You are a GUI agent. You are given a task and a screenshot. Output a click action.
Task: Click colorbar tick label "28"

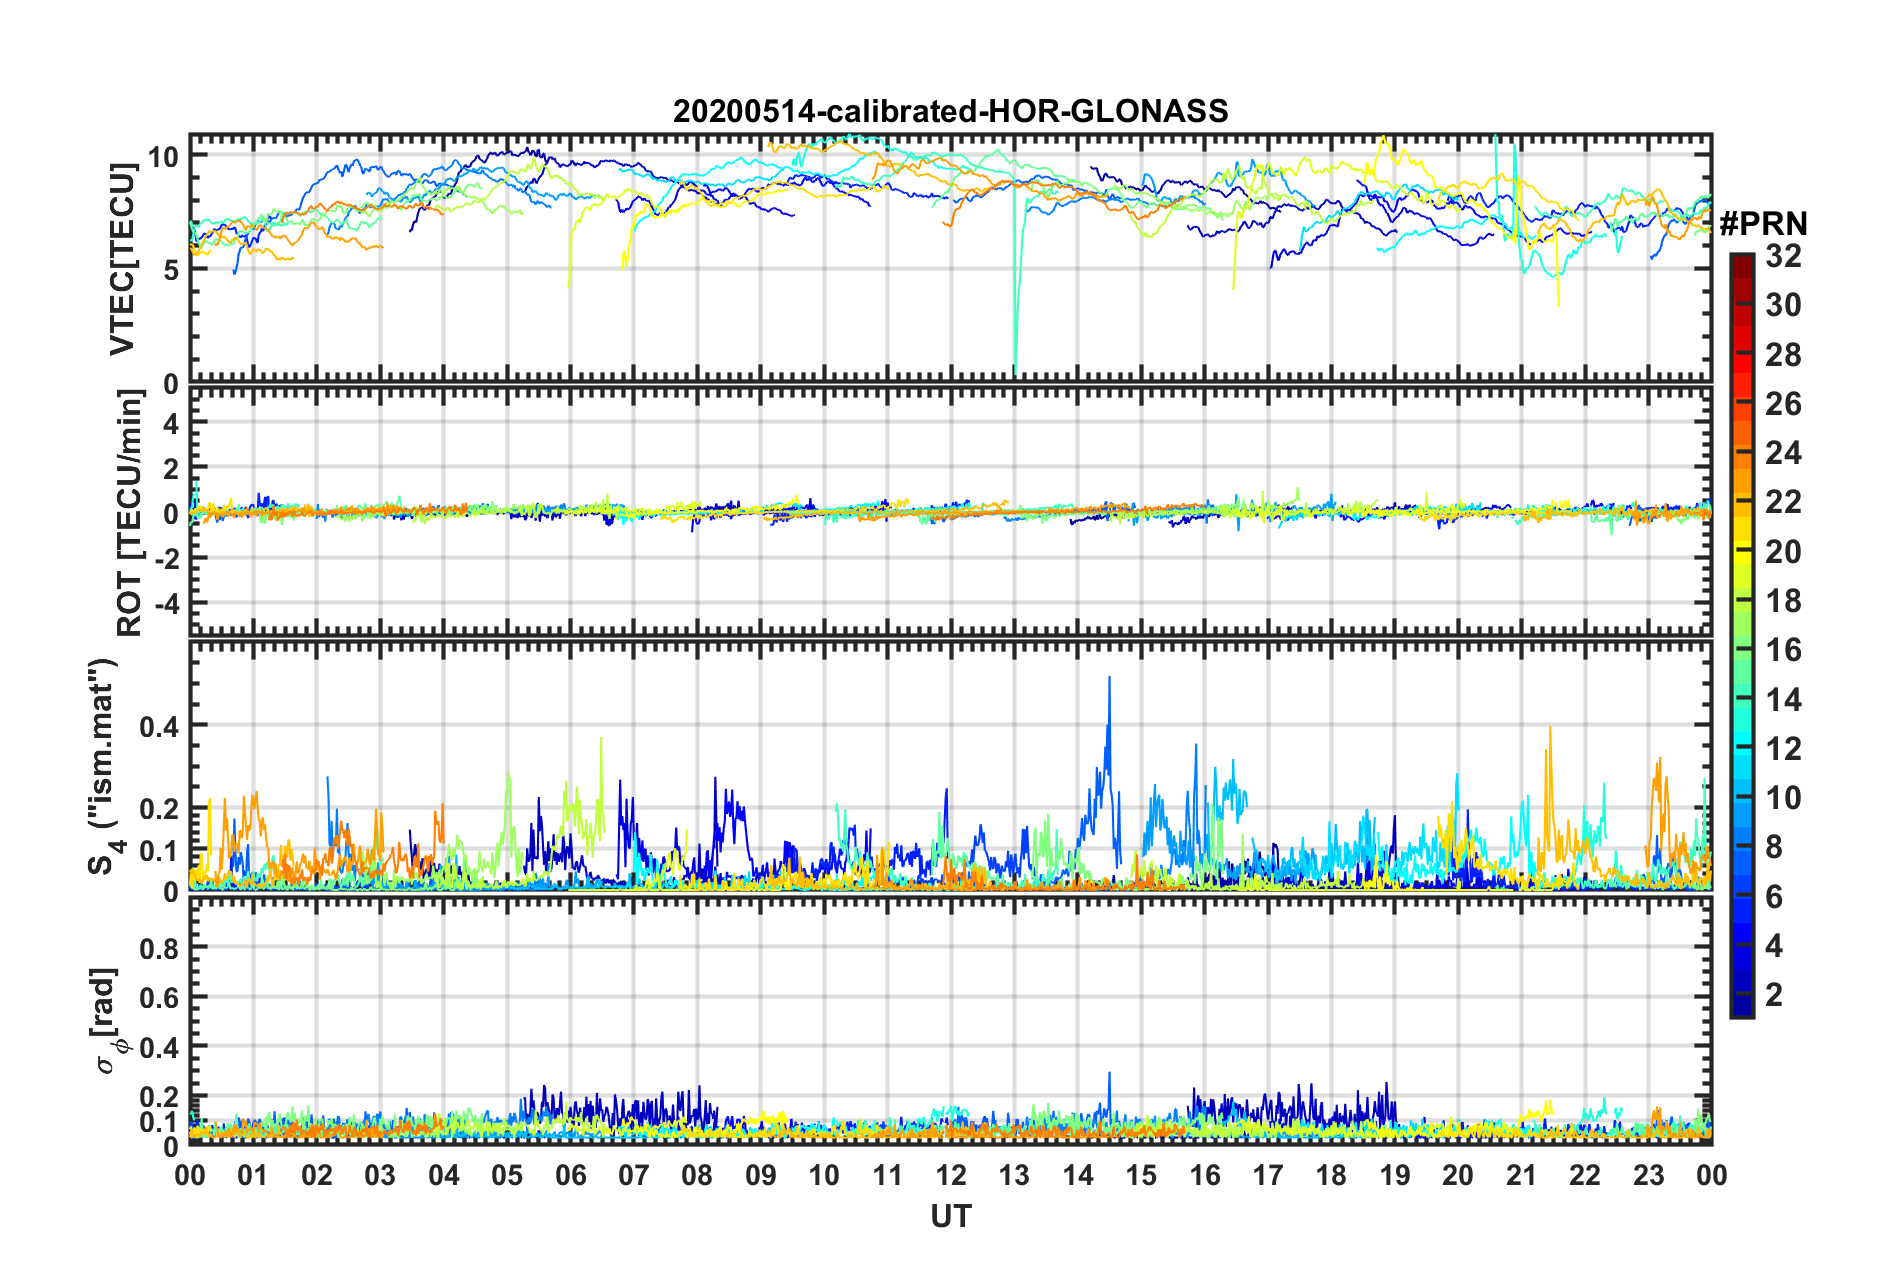1784,354
